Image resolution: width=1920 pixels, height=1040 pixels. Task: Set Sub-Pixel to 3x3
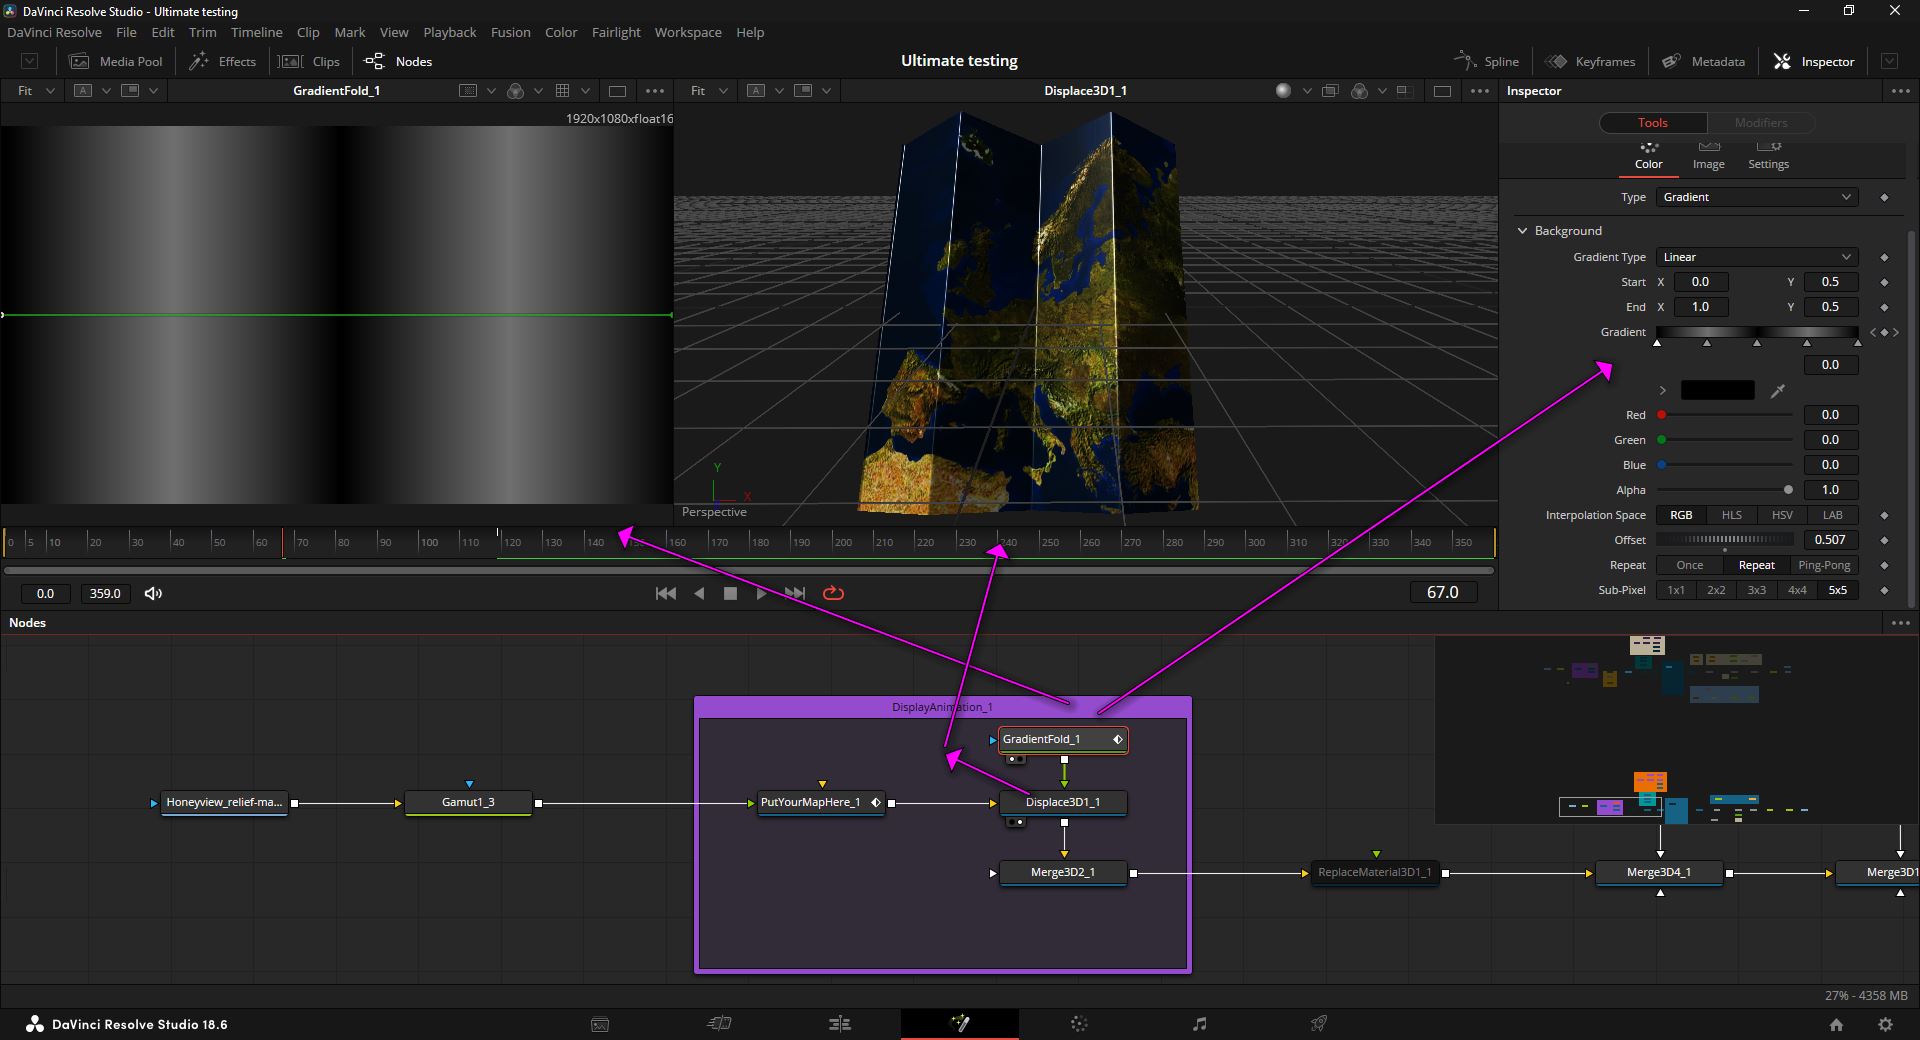pos(1757,590)
